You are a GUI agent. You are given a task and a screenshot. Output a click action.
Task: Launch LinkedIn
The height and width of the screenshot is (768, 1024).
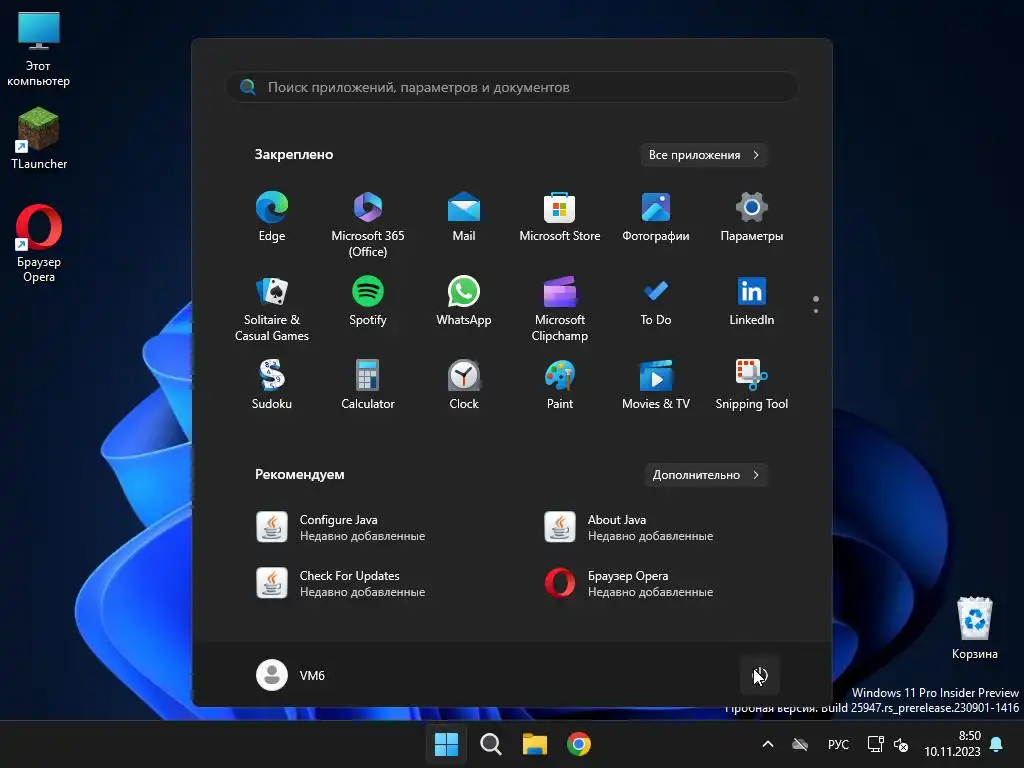point(752,302)
